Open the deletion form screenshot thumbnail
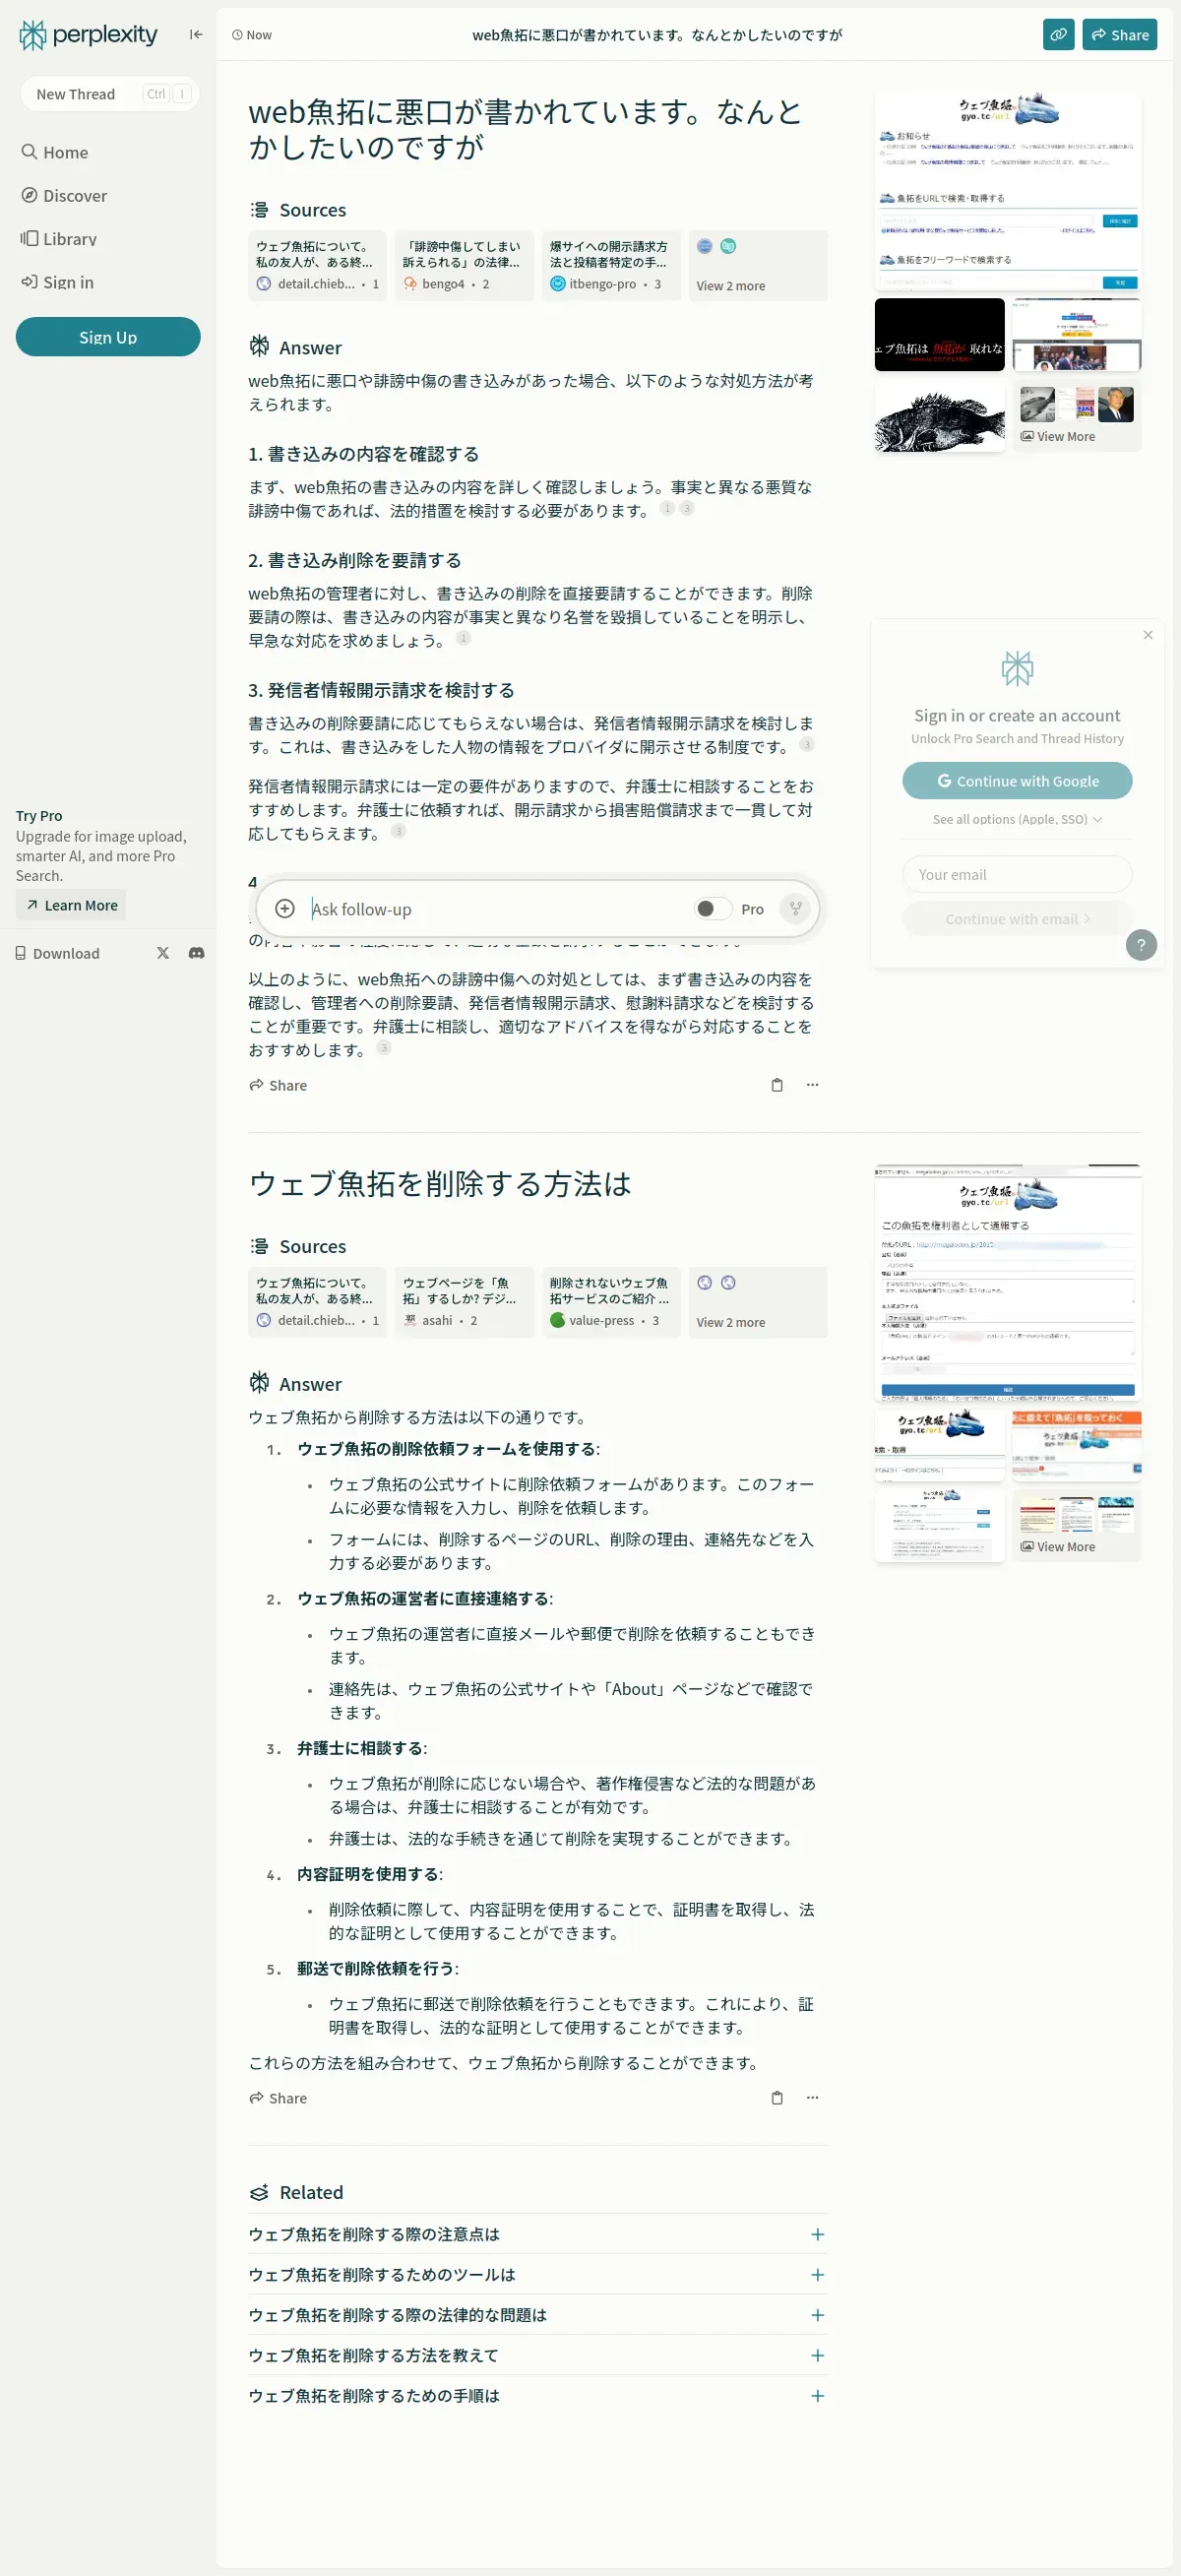This screenshot has height=2576, width=1181. (1008, 1282)
